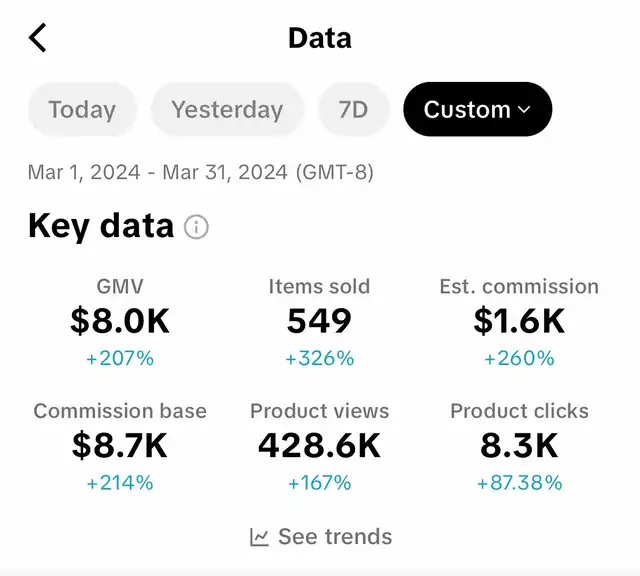Open See trends link
This screenshot has width=640, height=576.
click(x=334, y=537)
